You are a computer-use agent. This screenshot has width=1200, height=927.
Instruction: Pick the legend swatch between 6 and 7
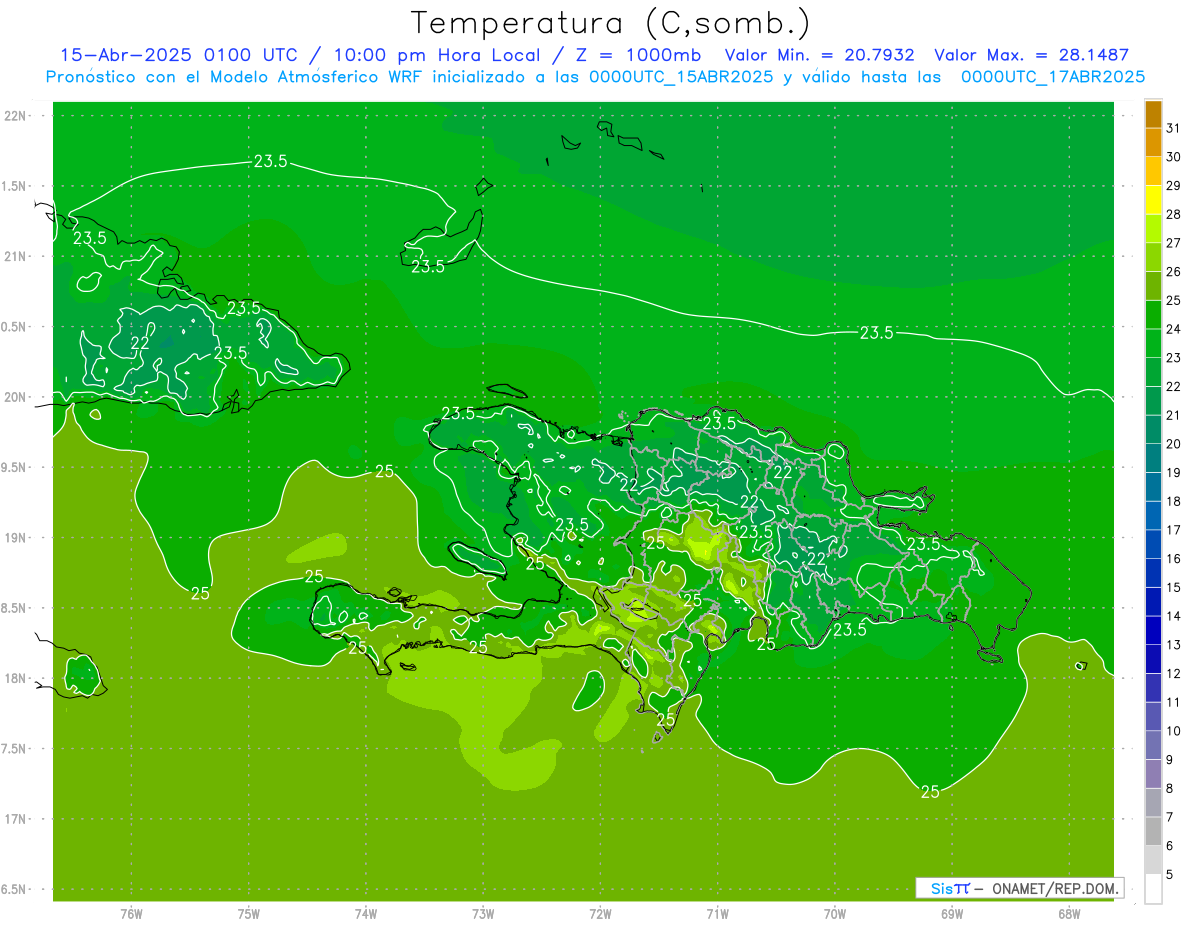(x=1154, y=832)
